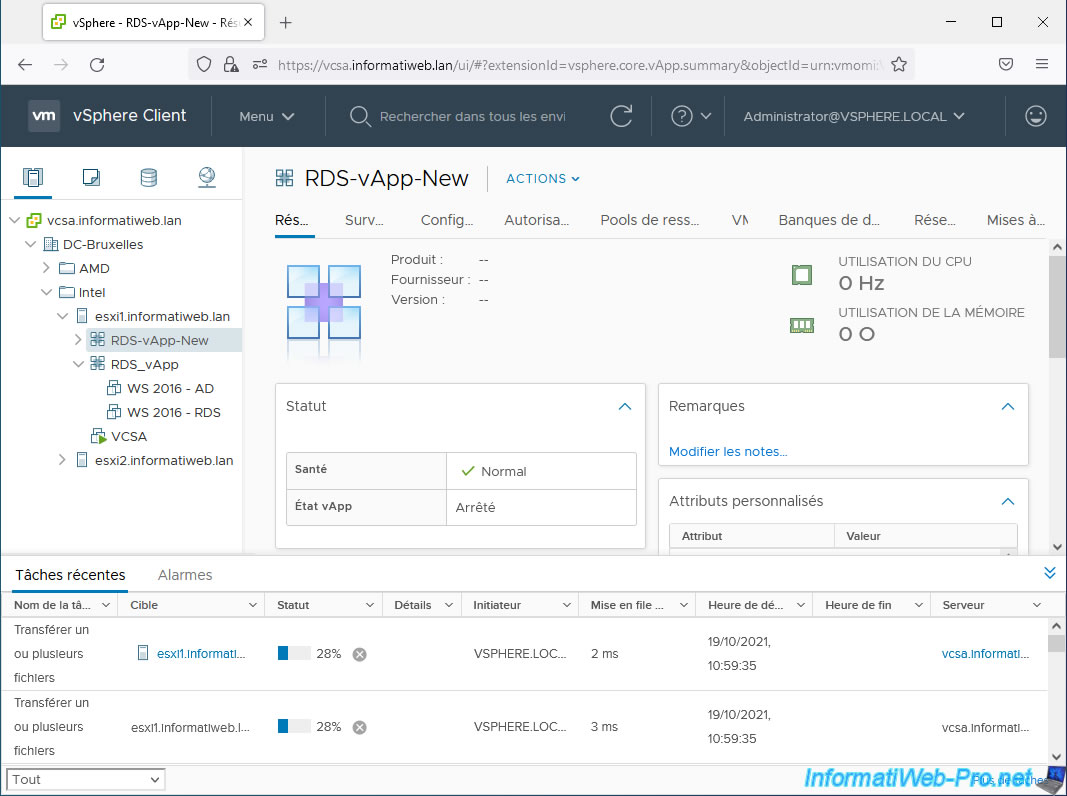The height and width of the screenshot is (796, 1067).
Task: Collapse the RDS_vApp node
Action: point(78,364)
